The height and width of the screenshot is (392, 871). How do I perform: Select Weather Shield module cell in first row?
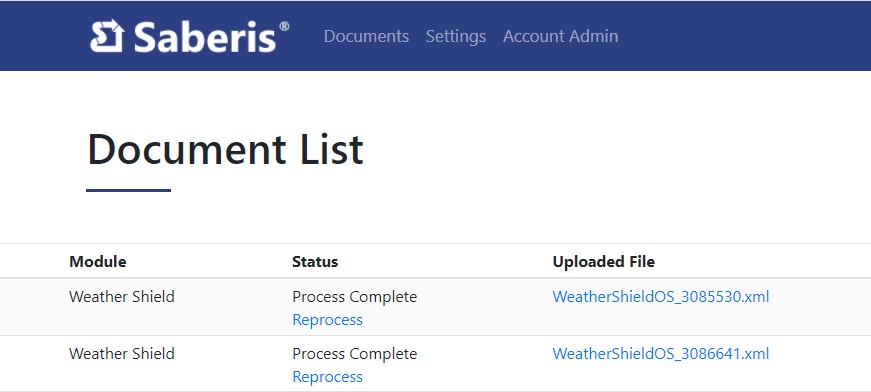coord(122,296)
